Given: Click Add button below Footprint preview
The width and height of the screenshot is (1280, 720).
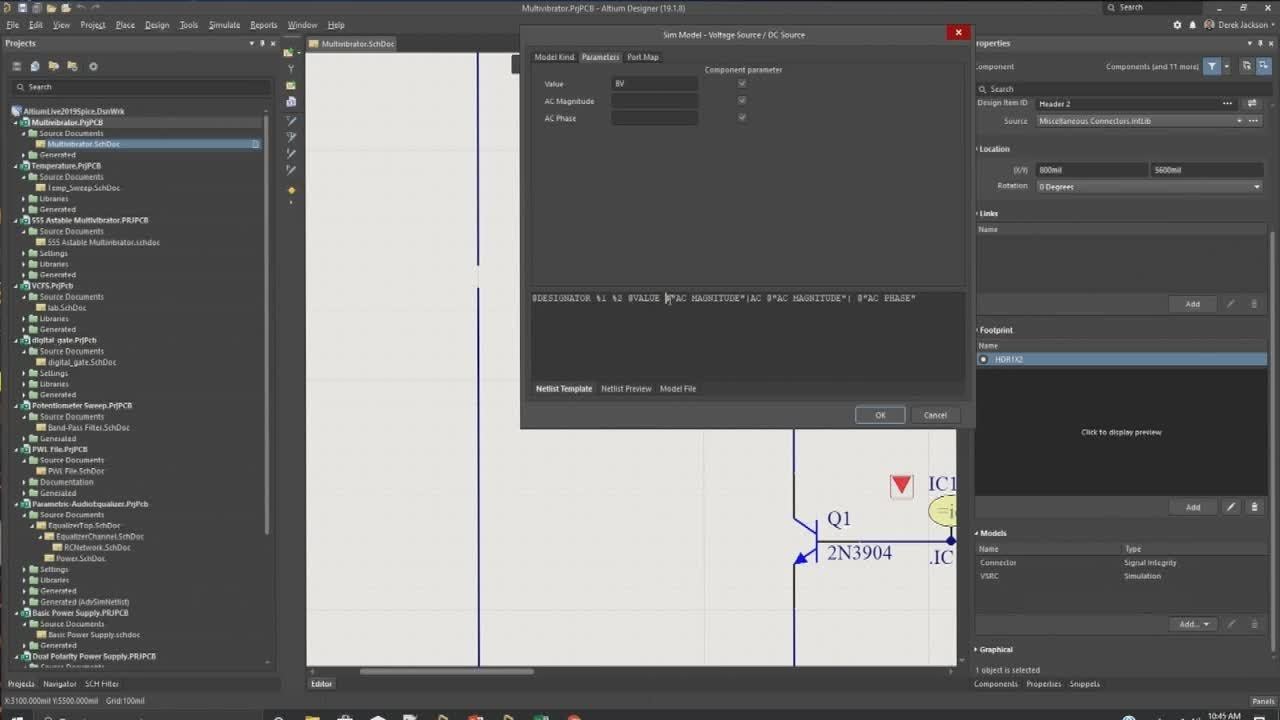Looking at the screenshot, I should tap(1193, 507).
